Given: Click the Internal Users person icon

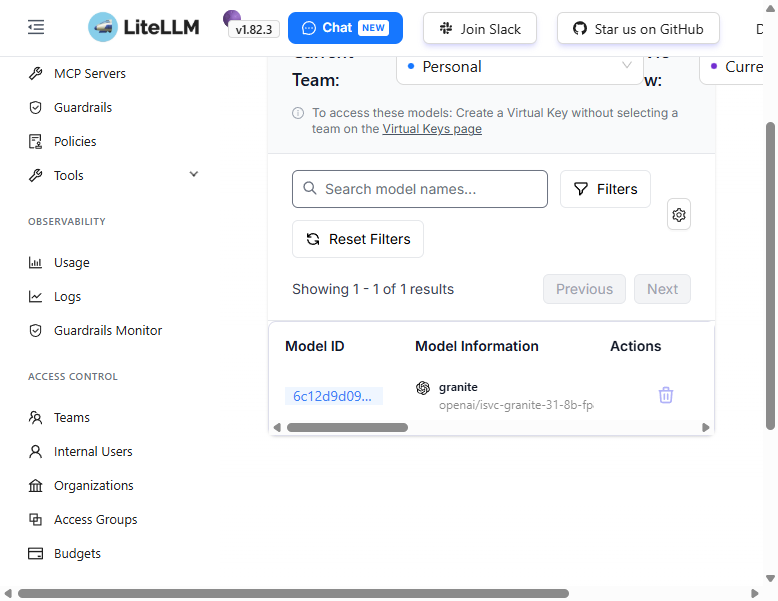Looking at the screenshot, I should 35,452.
